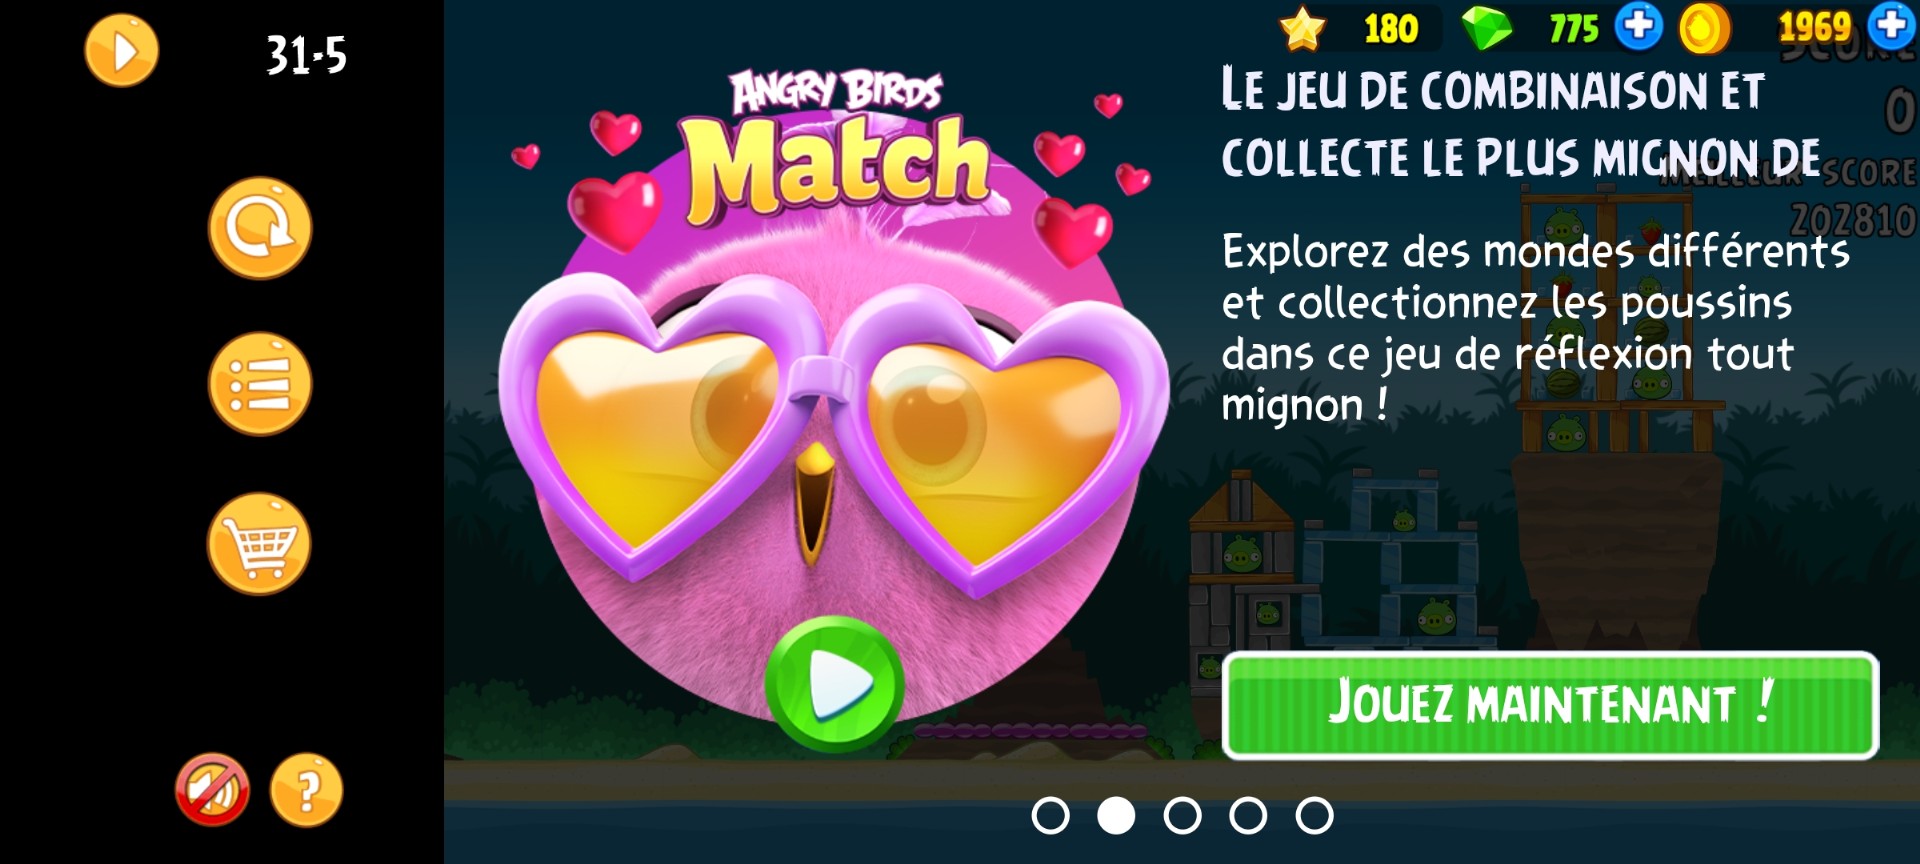1920x864 pixels.
Task: Select the third carousel page dot
Action: 1182,816
